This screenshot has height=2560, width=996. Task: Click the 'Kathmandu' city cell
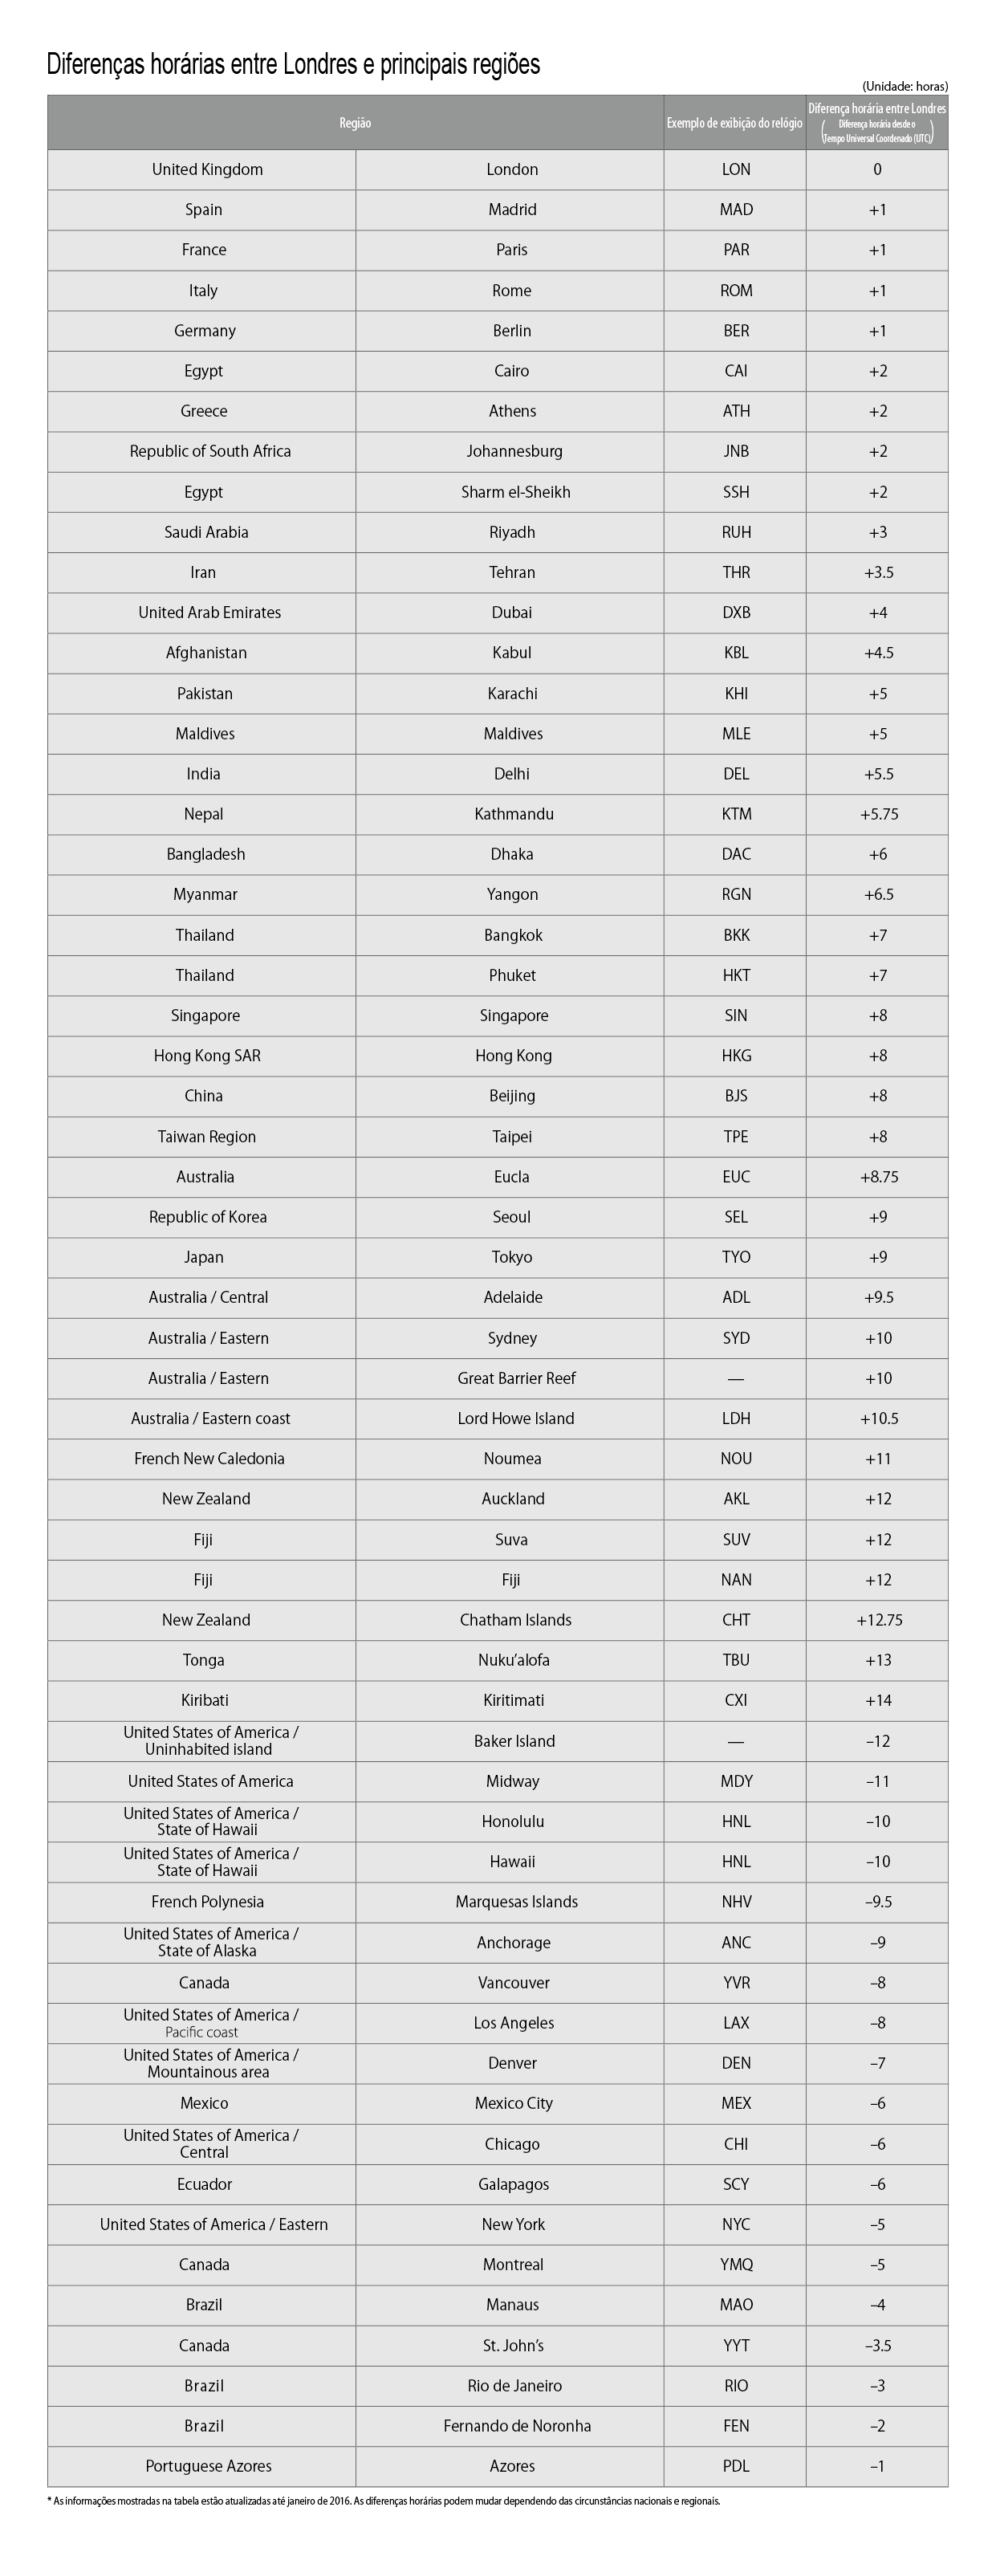point(514,814)
